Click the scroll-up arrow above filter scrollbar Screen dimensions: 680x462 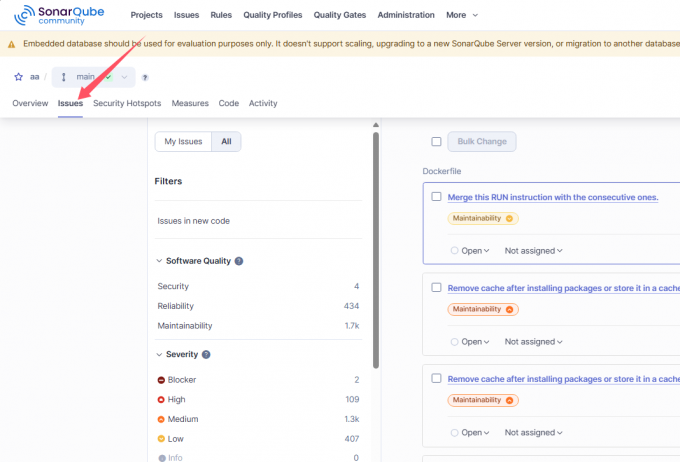tap(376, 125)
